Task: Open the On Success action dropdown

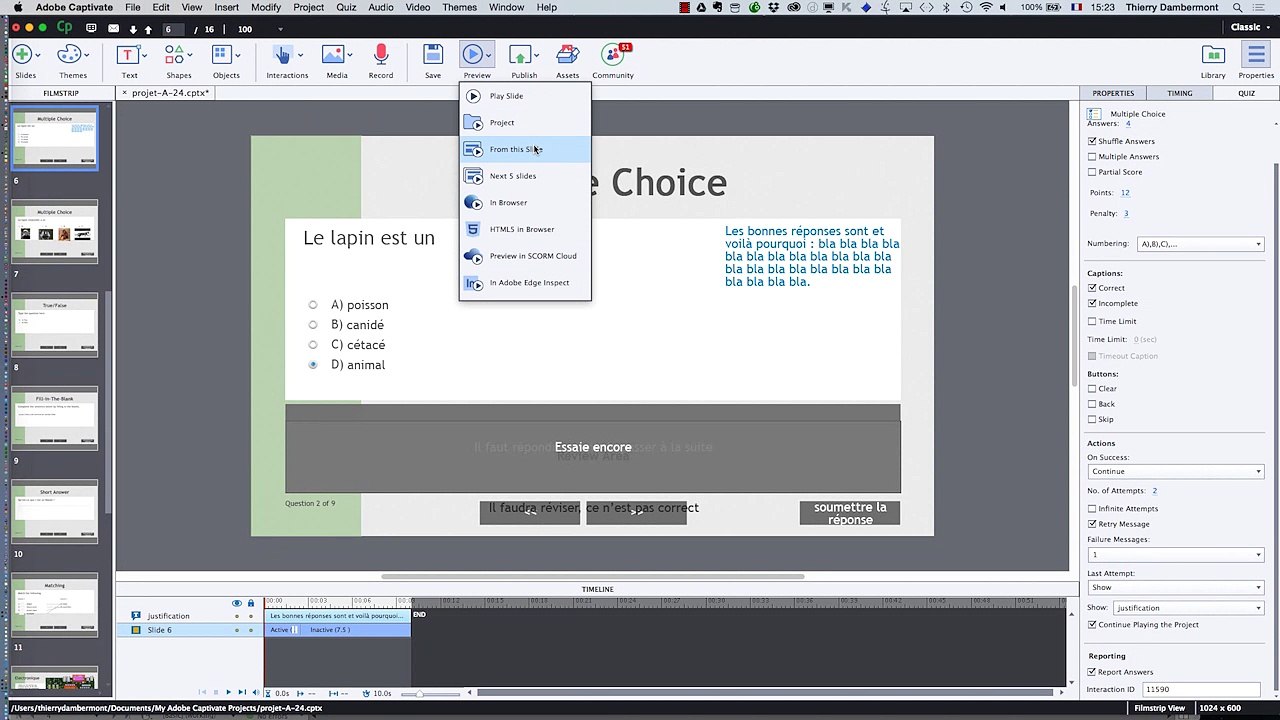Action: pyautogui.click(x=1176, y=471)
